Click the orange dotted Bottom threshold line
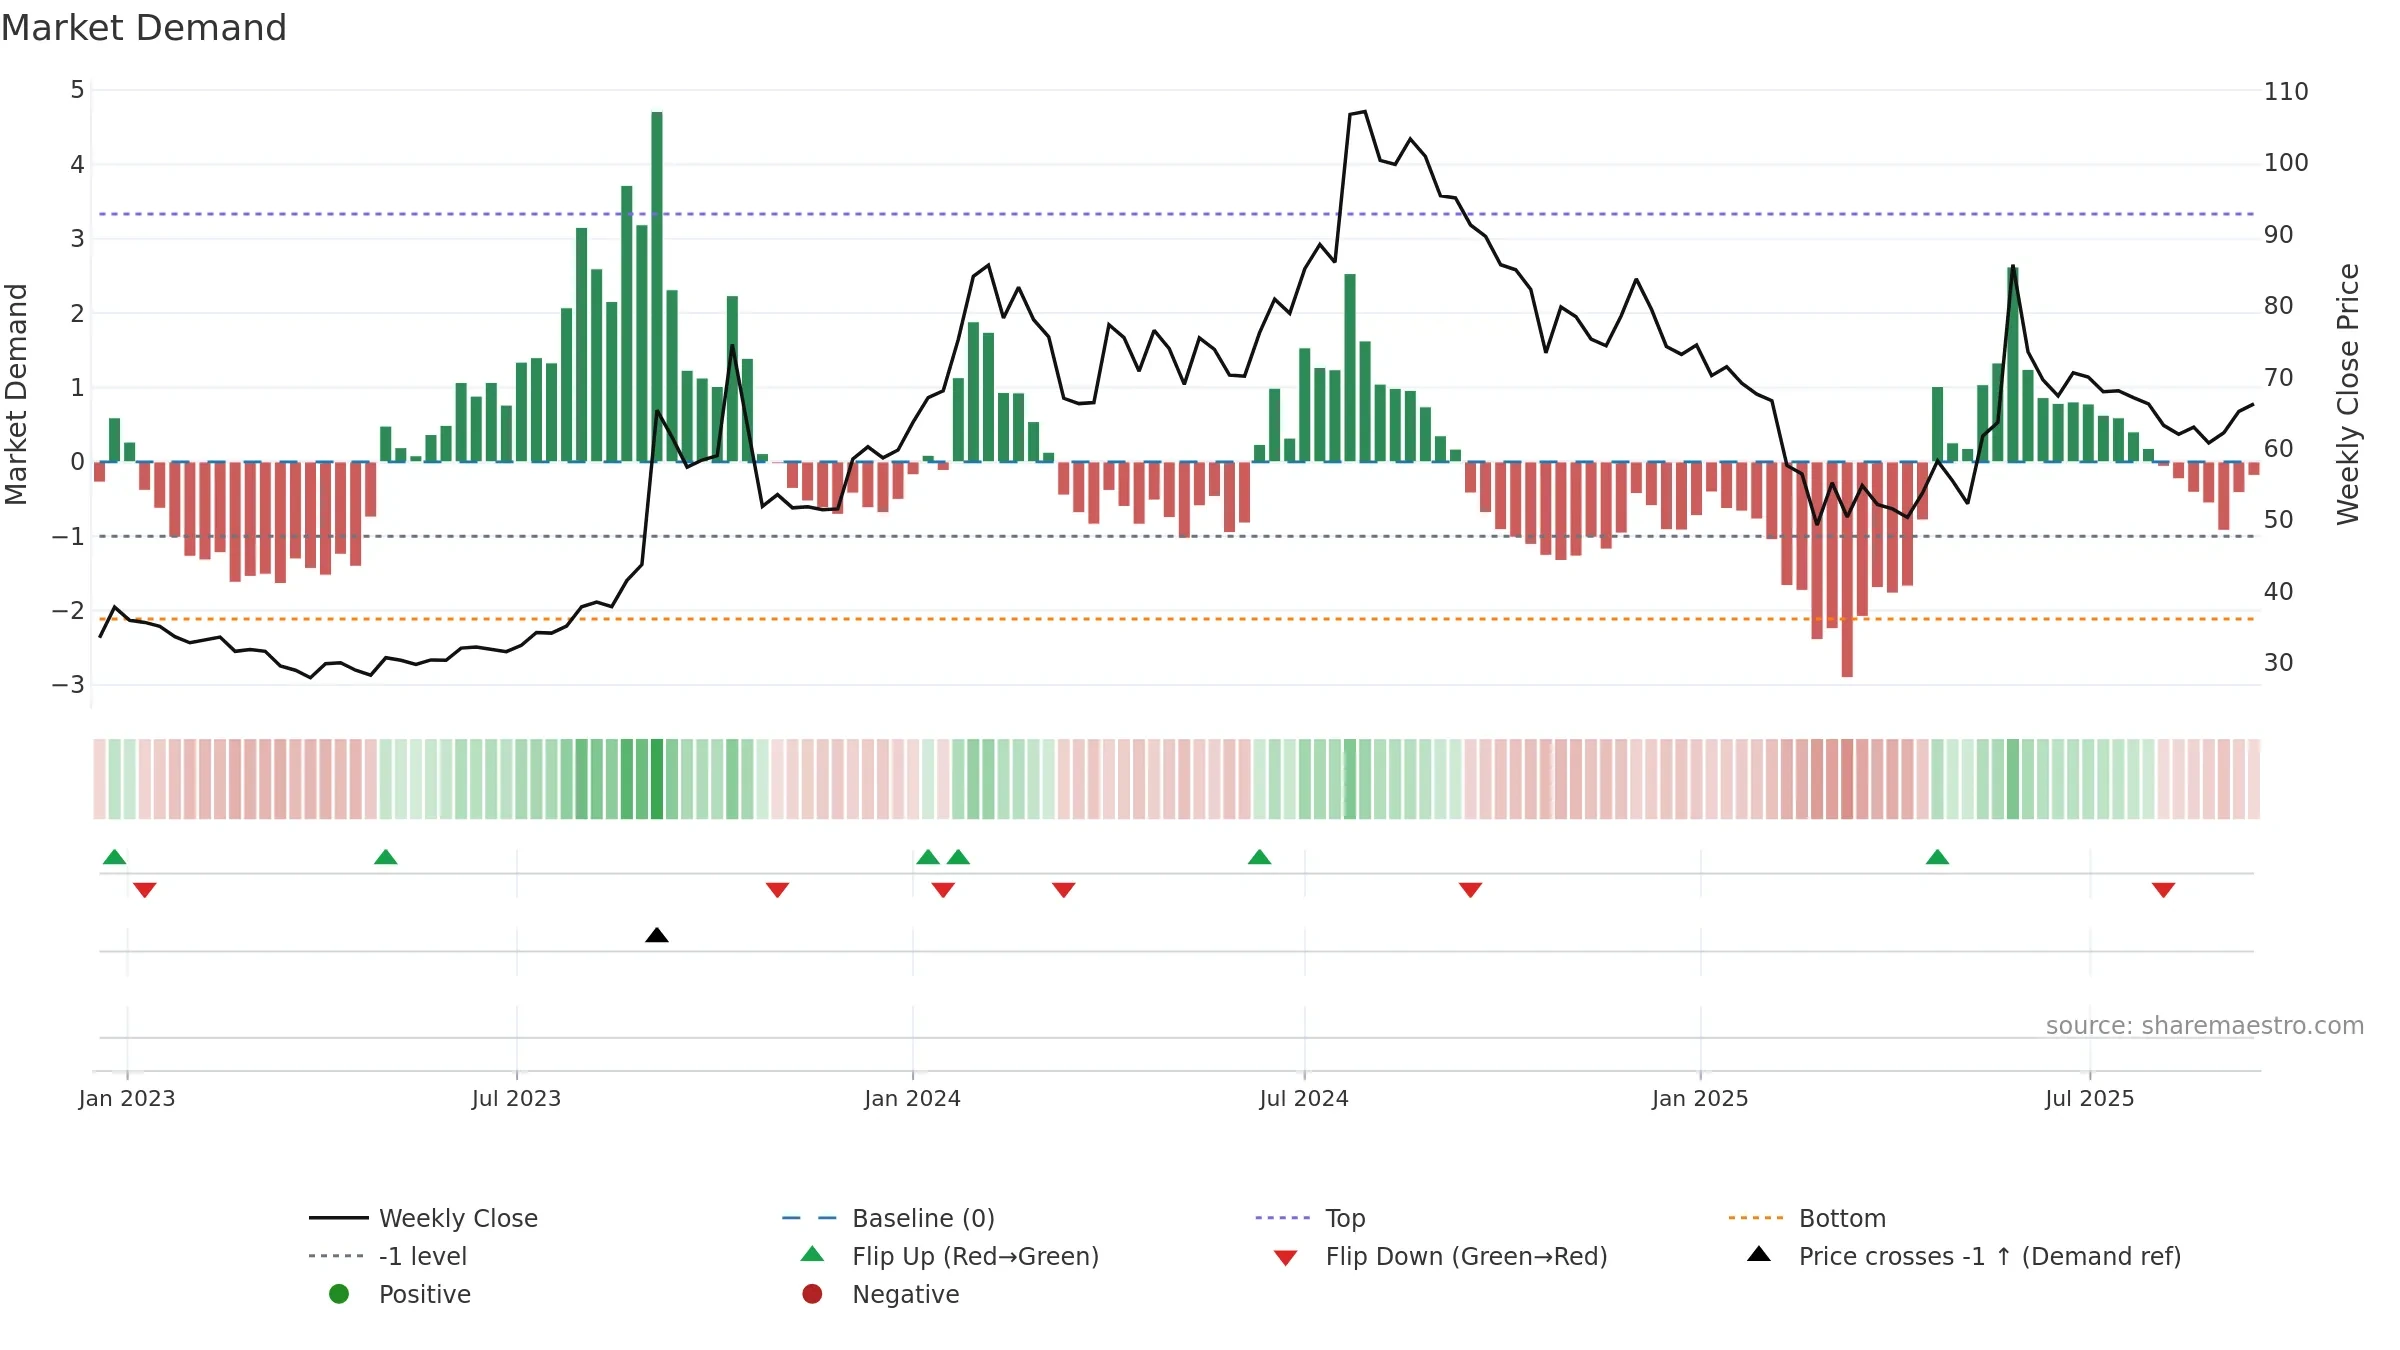This screenshot has width=2400, height=1350. point(1176,619)
